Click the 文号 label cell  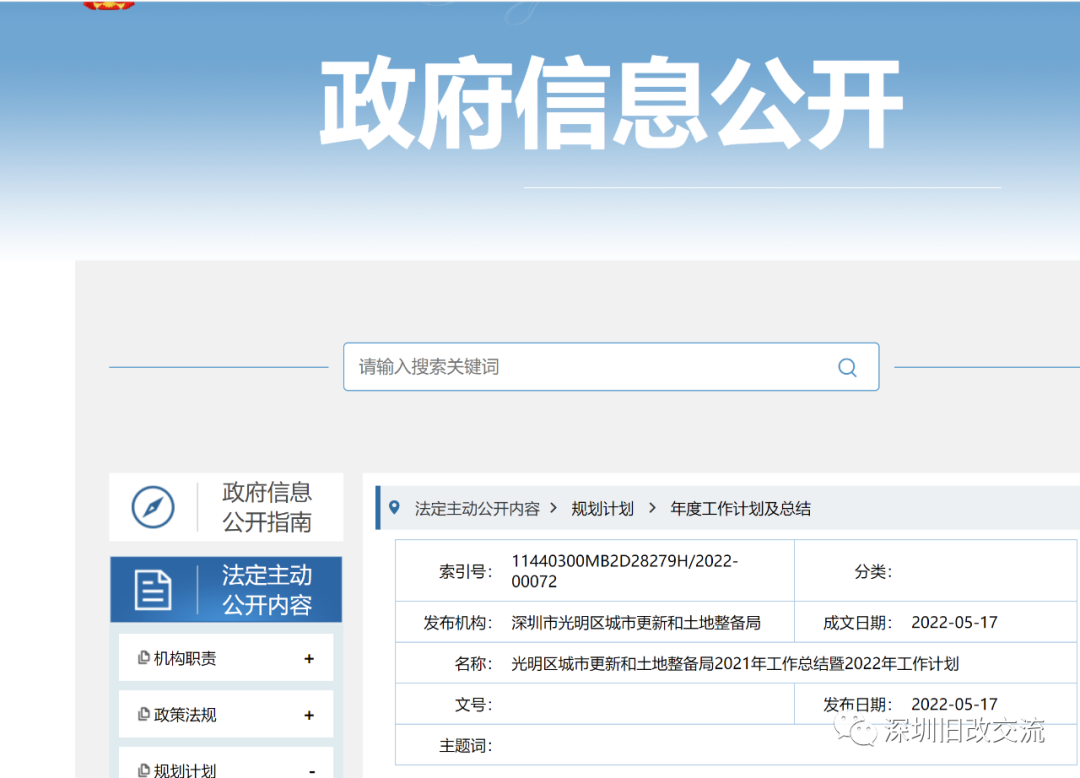click(474, 704)
